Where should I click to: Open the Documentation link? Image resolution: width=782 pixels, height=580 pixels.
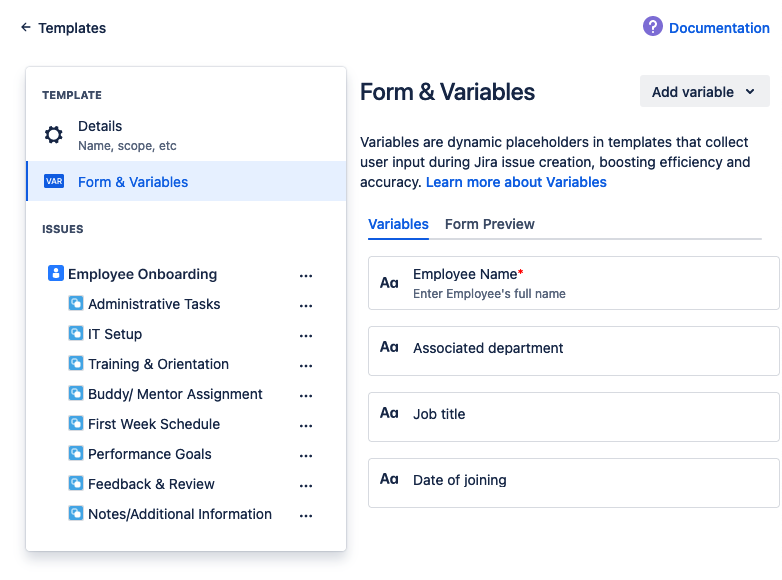tap(718, 28)
